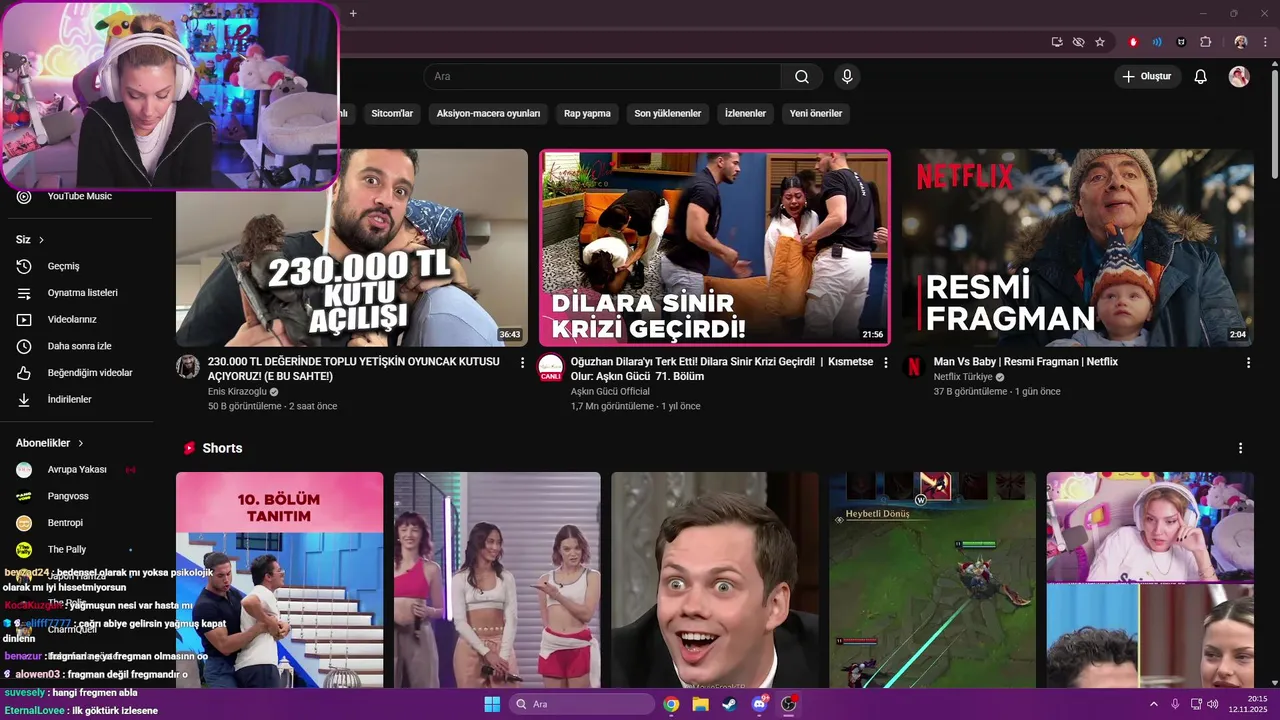Screen dimensions: 1280x720
Task: Open the red hand adblock extension
Action: tap(1133, 42)
